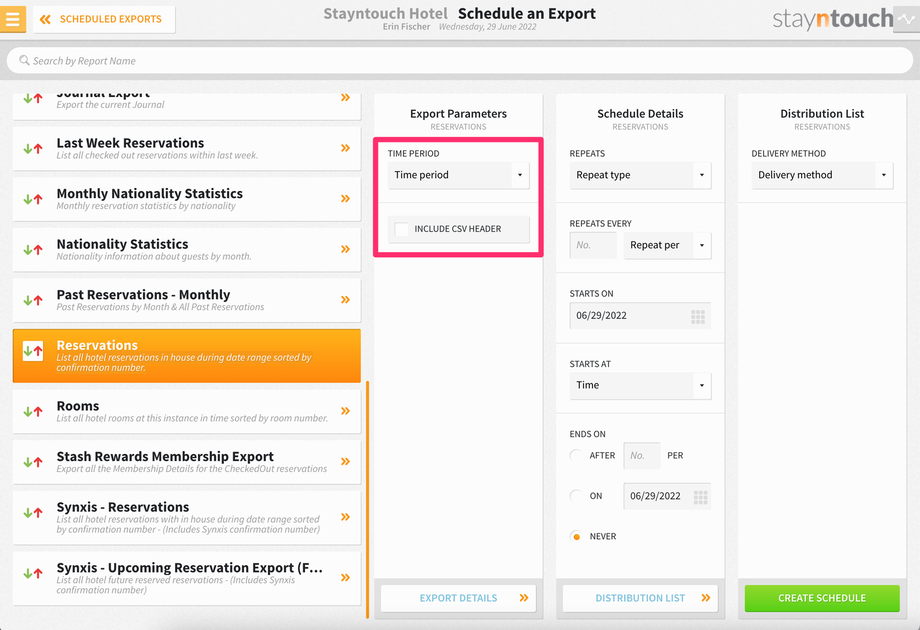Click export arrows icon for Synxis - Reservations
The width and height of the screenshot is (920, 630).
click(x=33, y=512)
